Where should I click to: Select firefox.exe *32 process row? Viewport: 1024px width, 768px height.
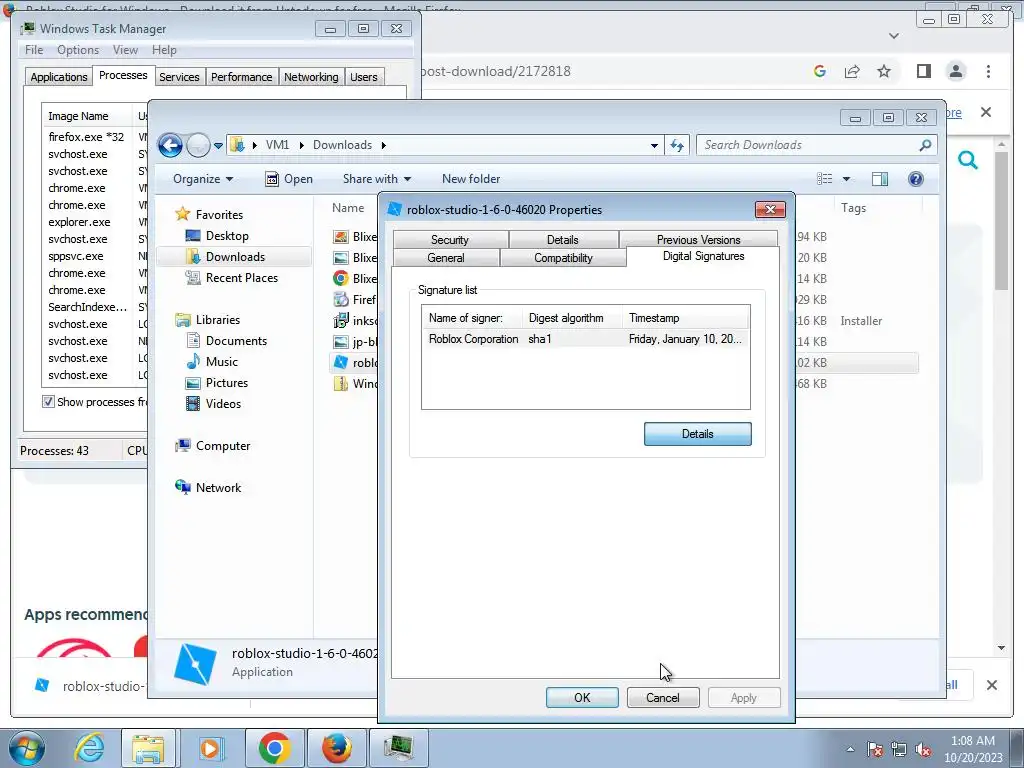(95, 137)
